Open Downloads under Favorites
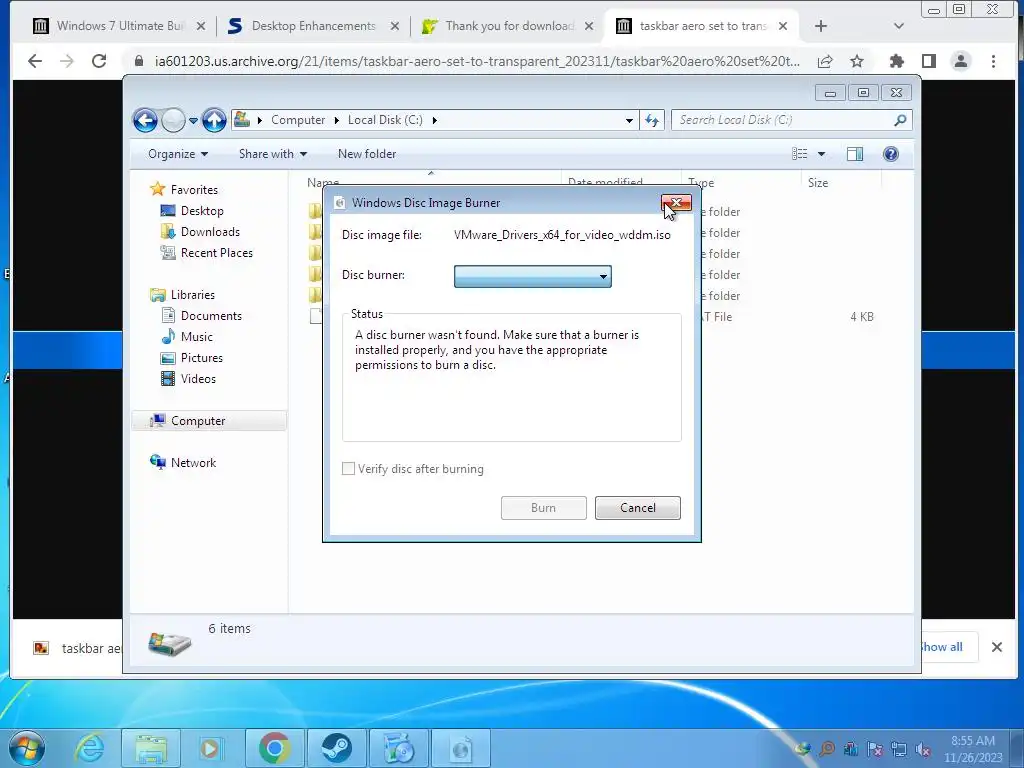This screenshot has width=1024, height=768. pos(210,232)
